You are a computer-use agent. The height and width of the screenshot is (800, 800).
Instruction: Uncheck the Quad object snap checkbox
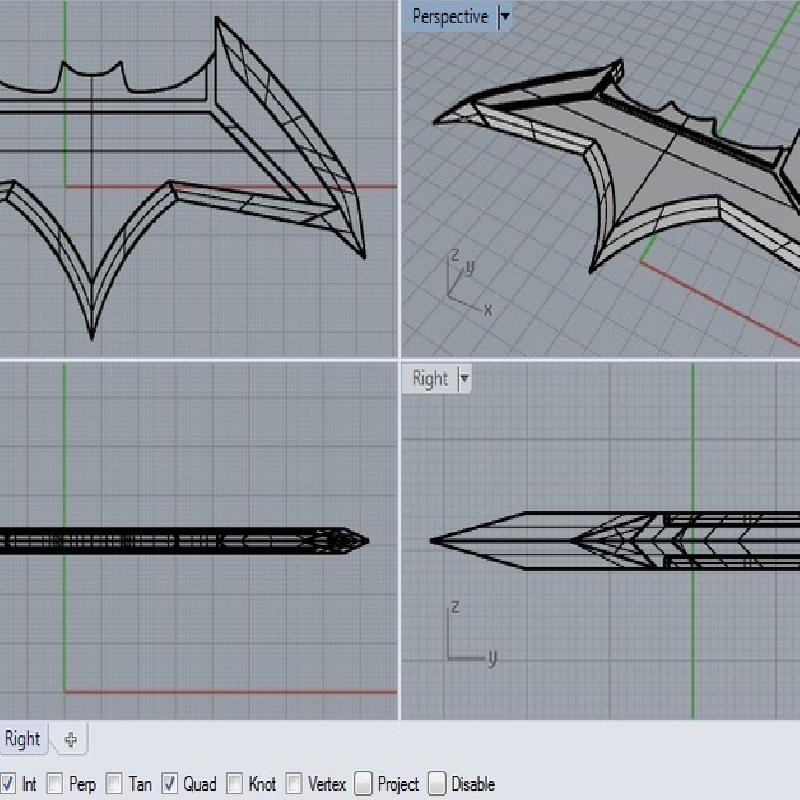click(x=169, y=783)
